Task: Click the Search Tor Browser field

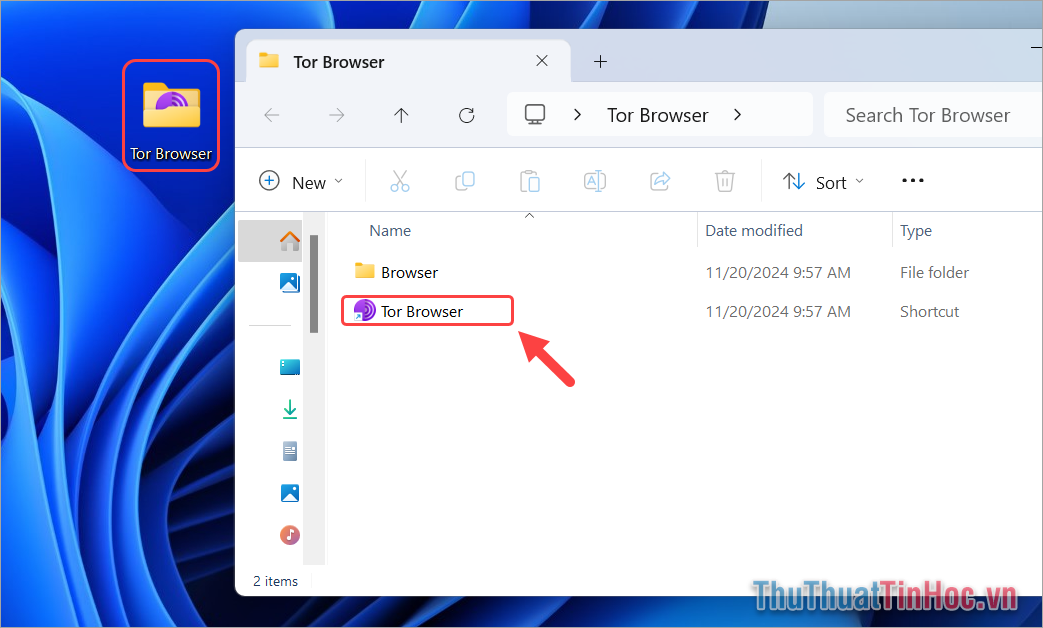Action: pos(933,115)
